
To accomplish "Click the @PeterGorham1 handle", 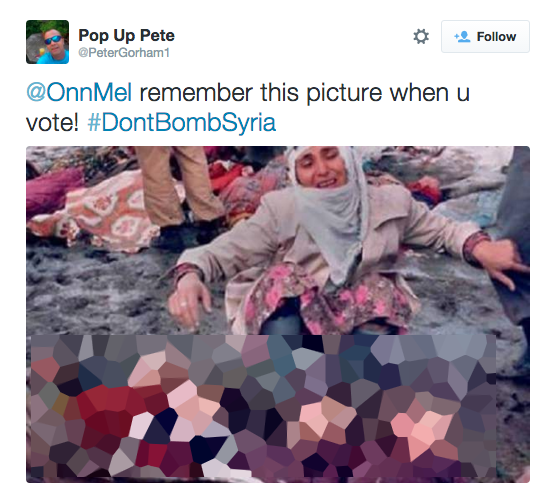I will tap(124, 53).
